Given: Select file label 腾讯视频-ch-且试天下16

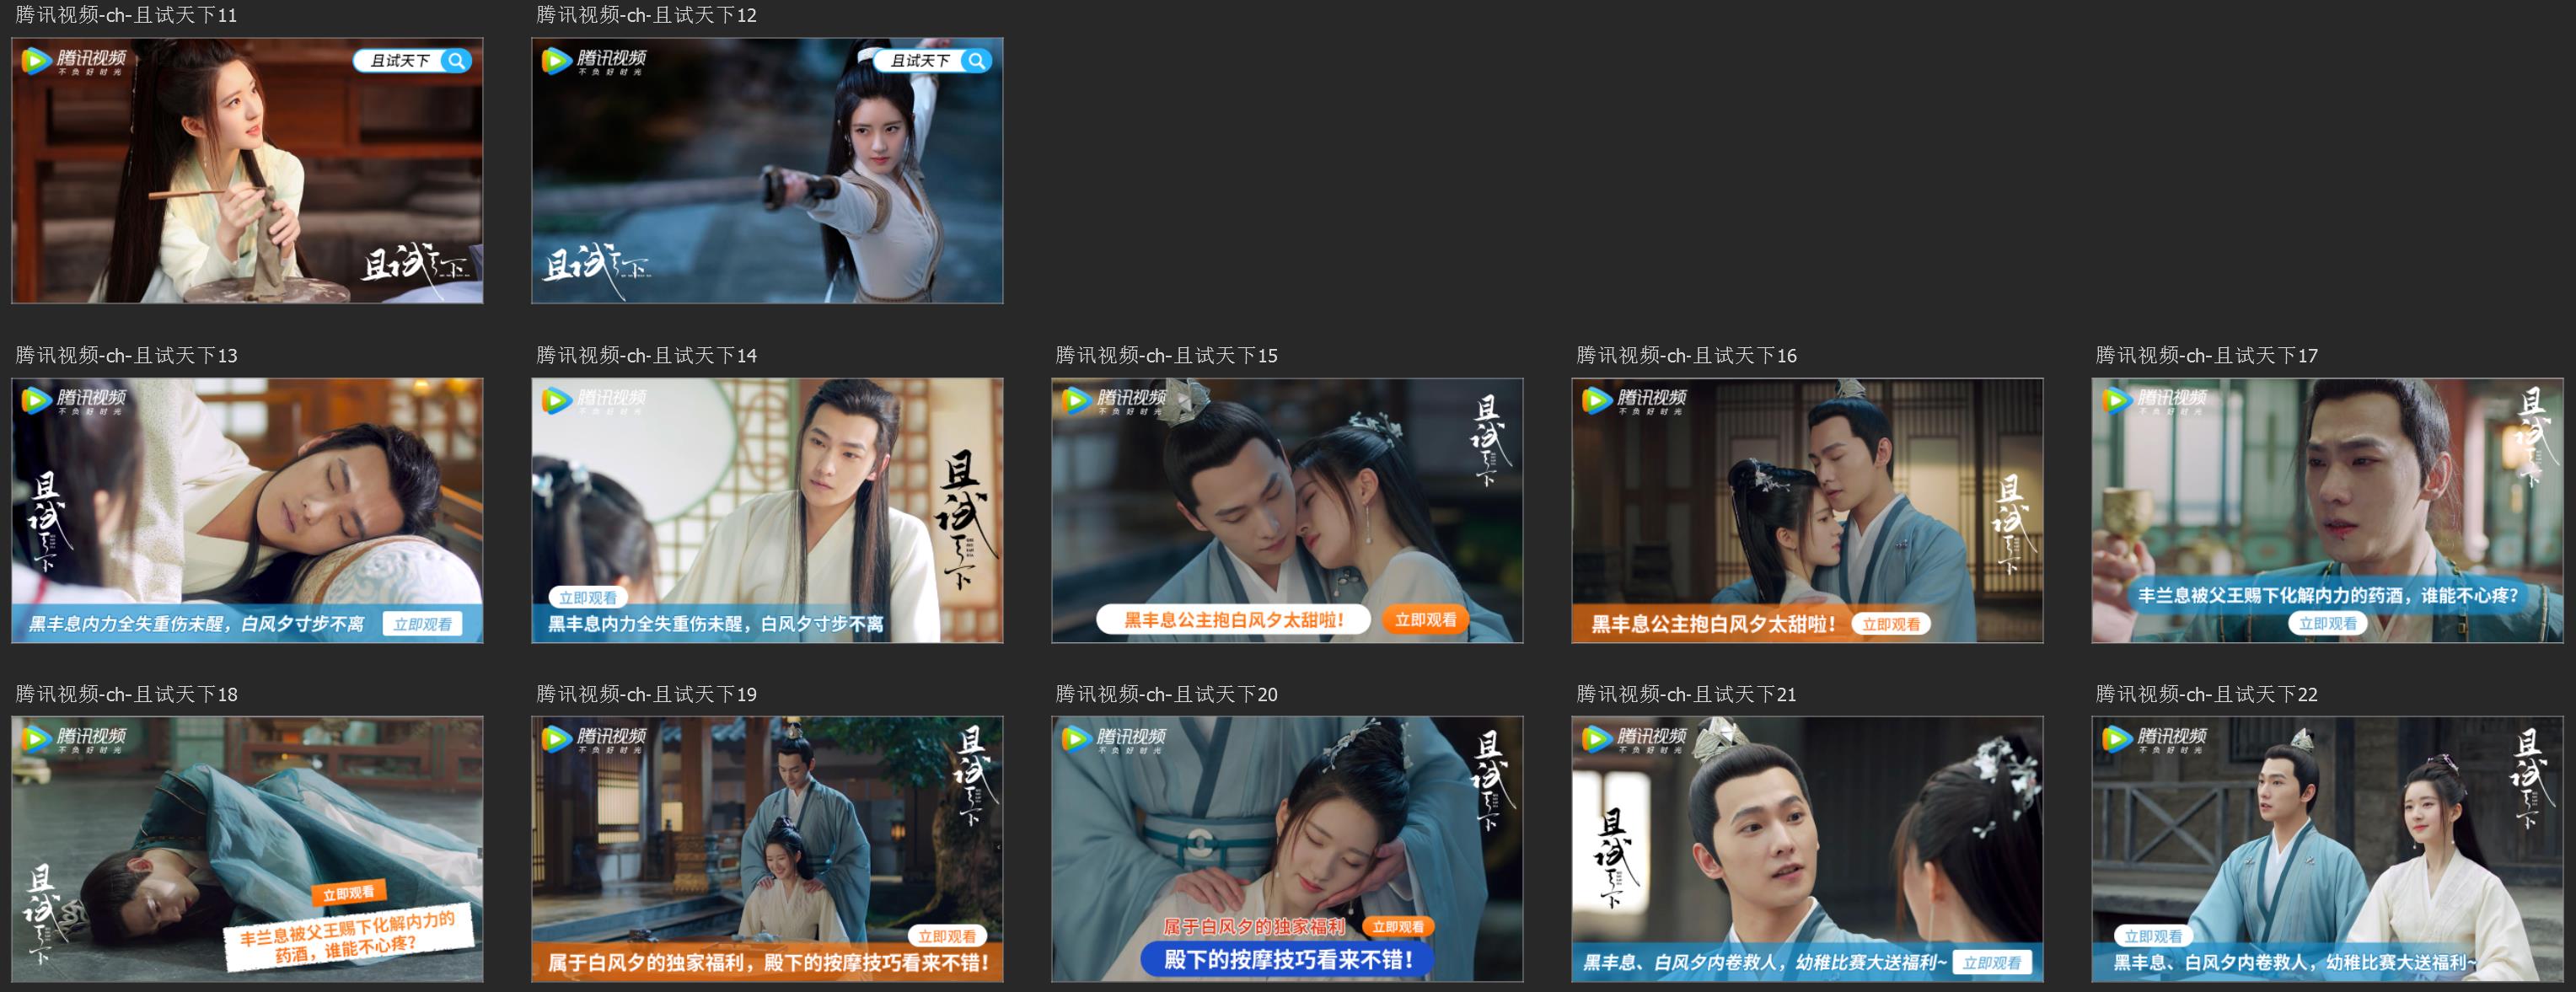Looking at the screenshot, I should point(1686,355).
